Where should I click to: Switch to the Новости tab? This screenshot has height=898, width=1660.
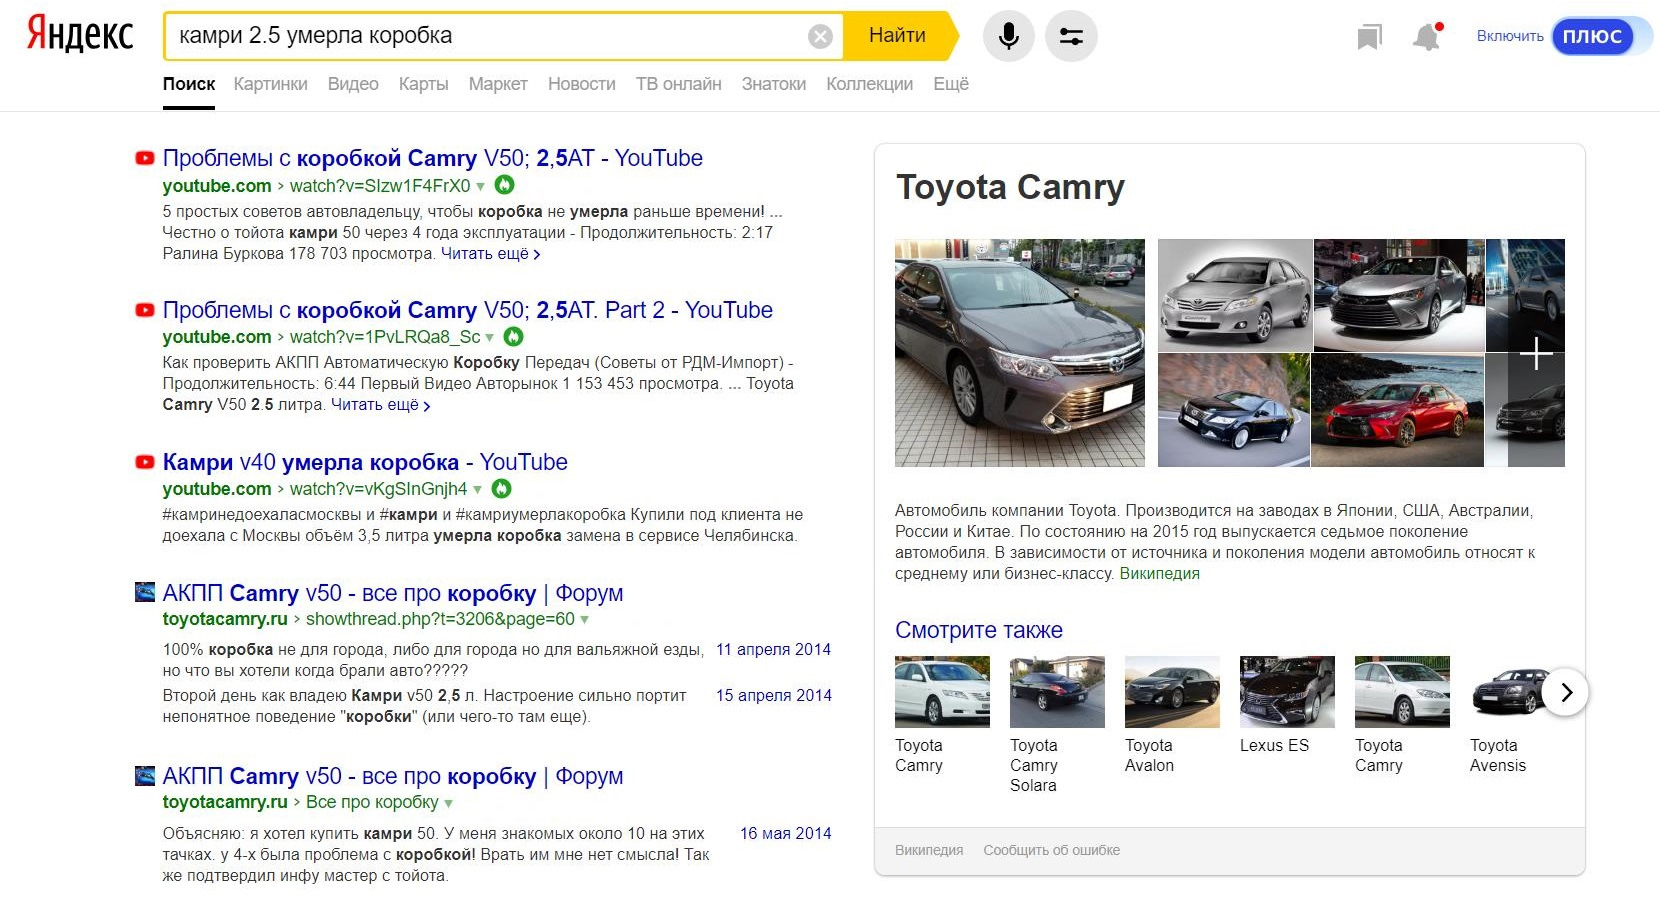581,84
